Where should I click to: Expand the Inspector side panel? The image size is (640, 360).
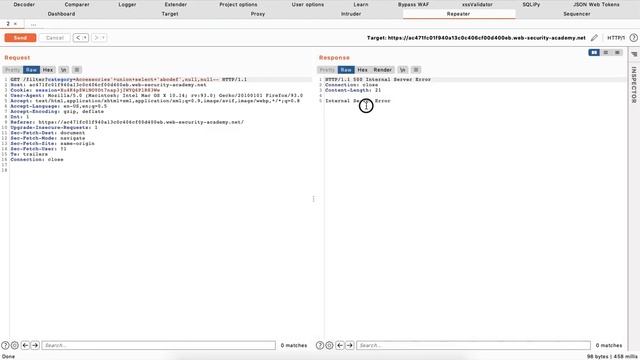(634, 85)
